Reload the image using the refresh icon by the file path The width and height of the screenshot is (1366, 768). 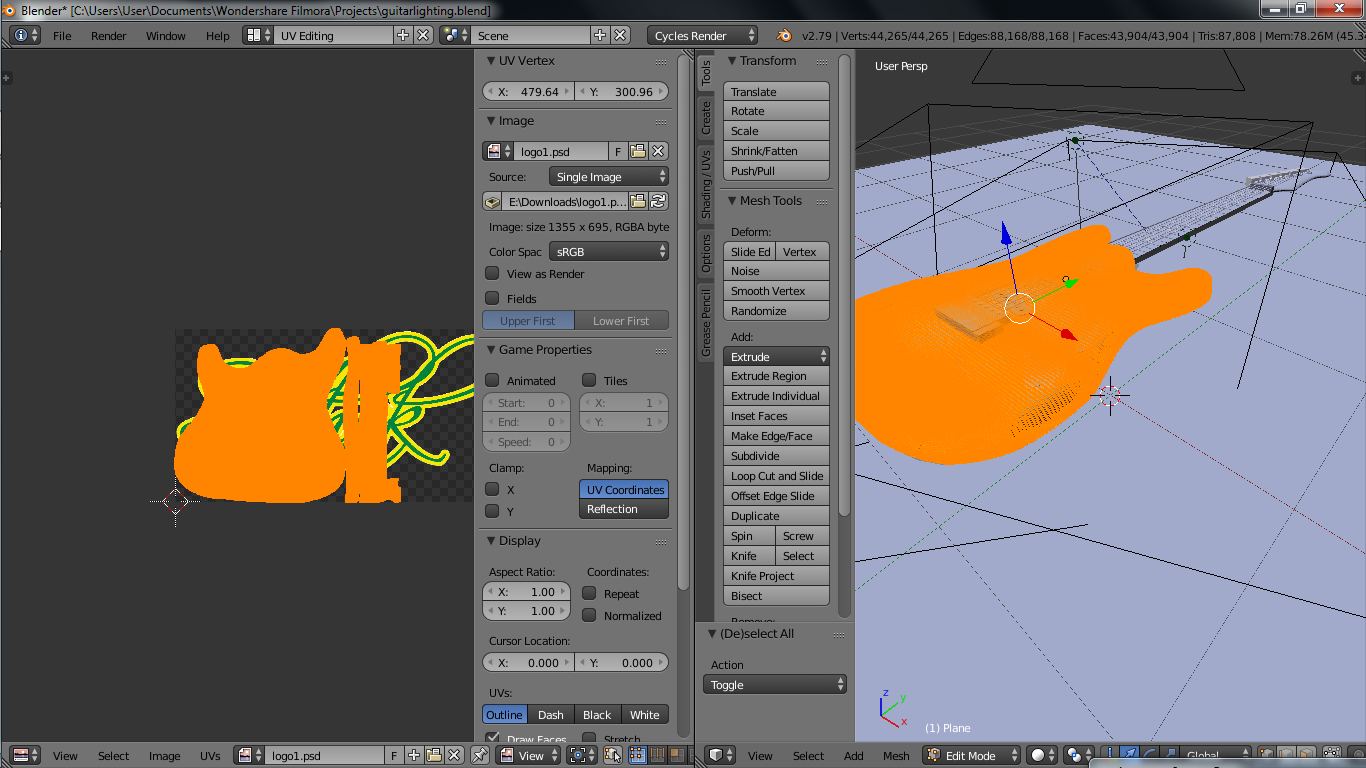[x=658, y=202]
